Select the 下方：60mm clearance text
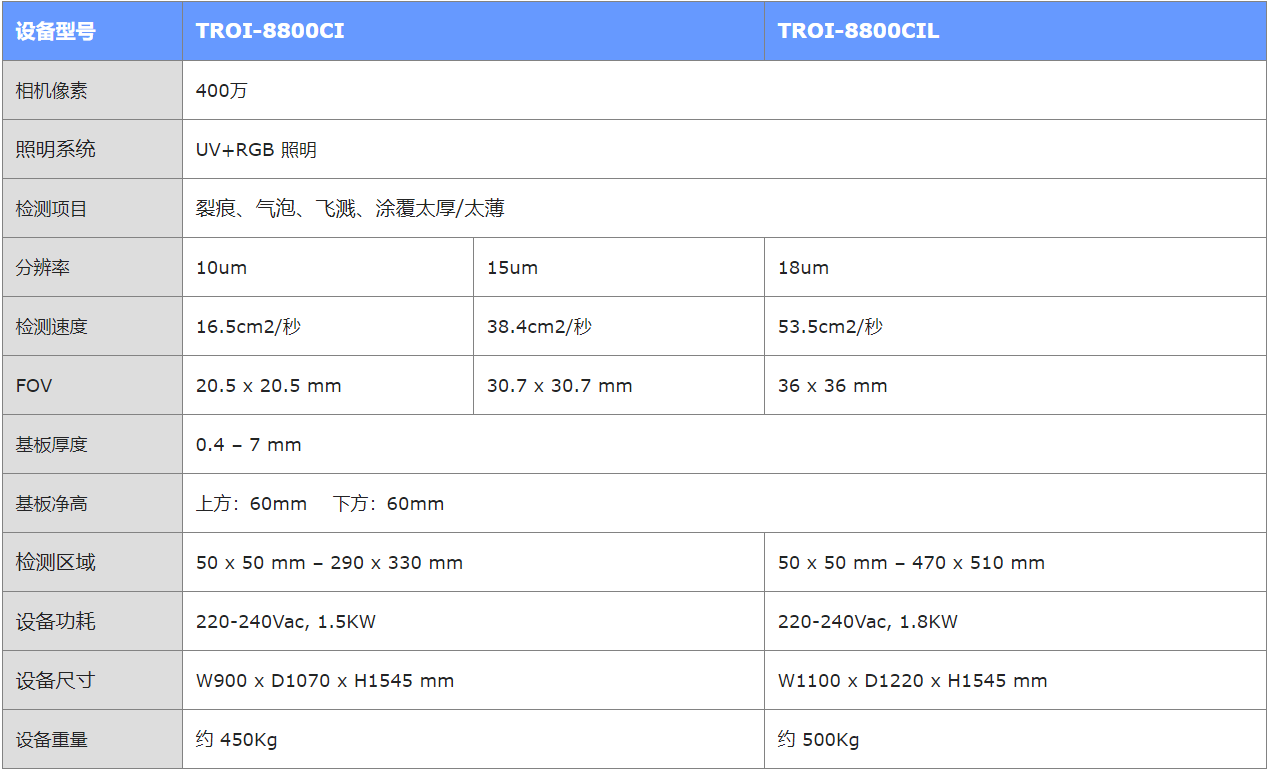Screen dimensions: 1269x771 [x=388, y=504]
